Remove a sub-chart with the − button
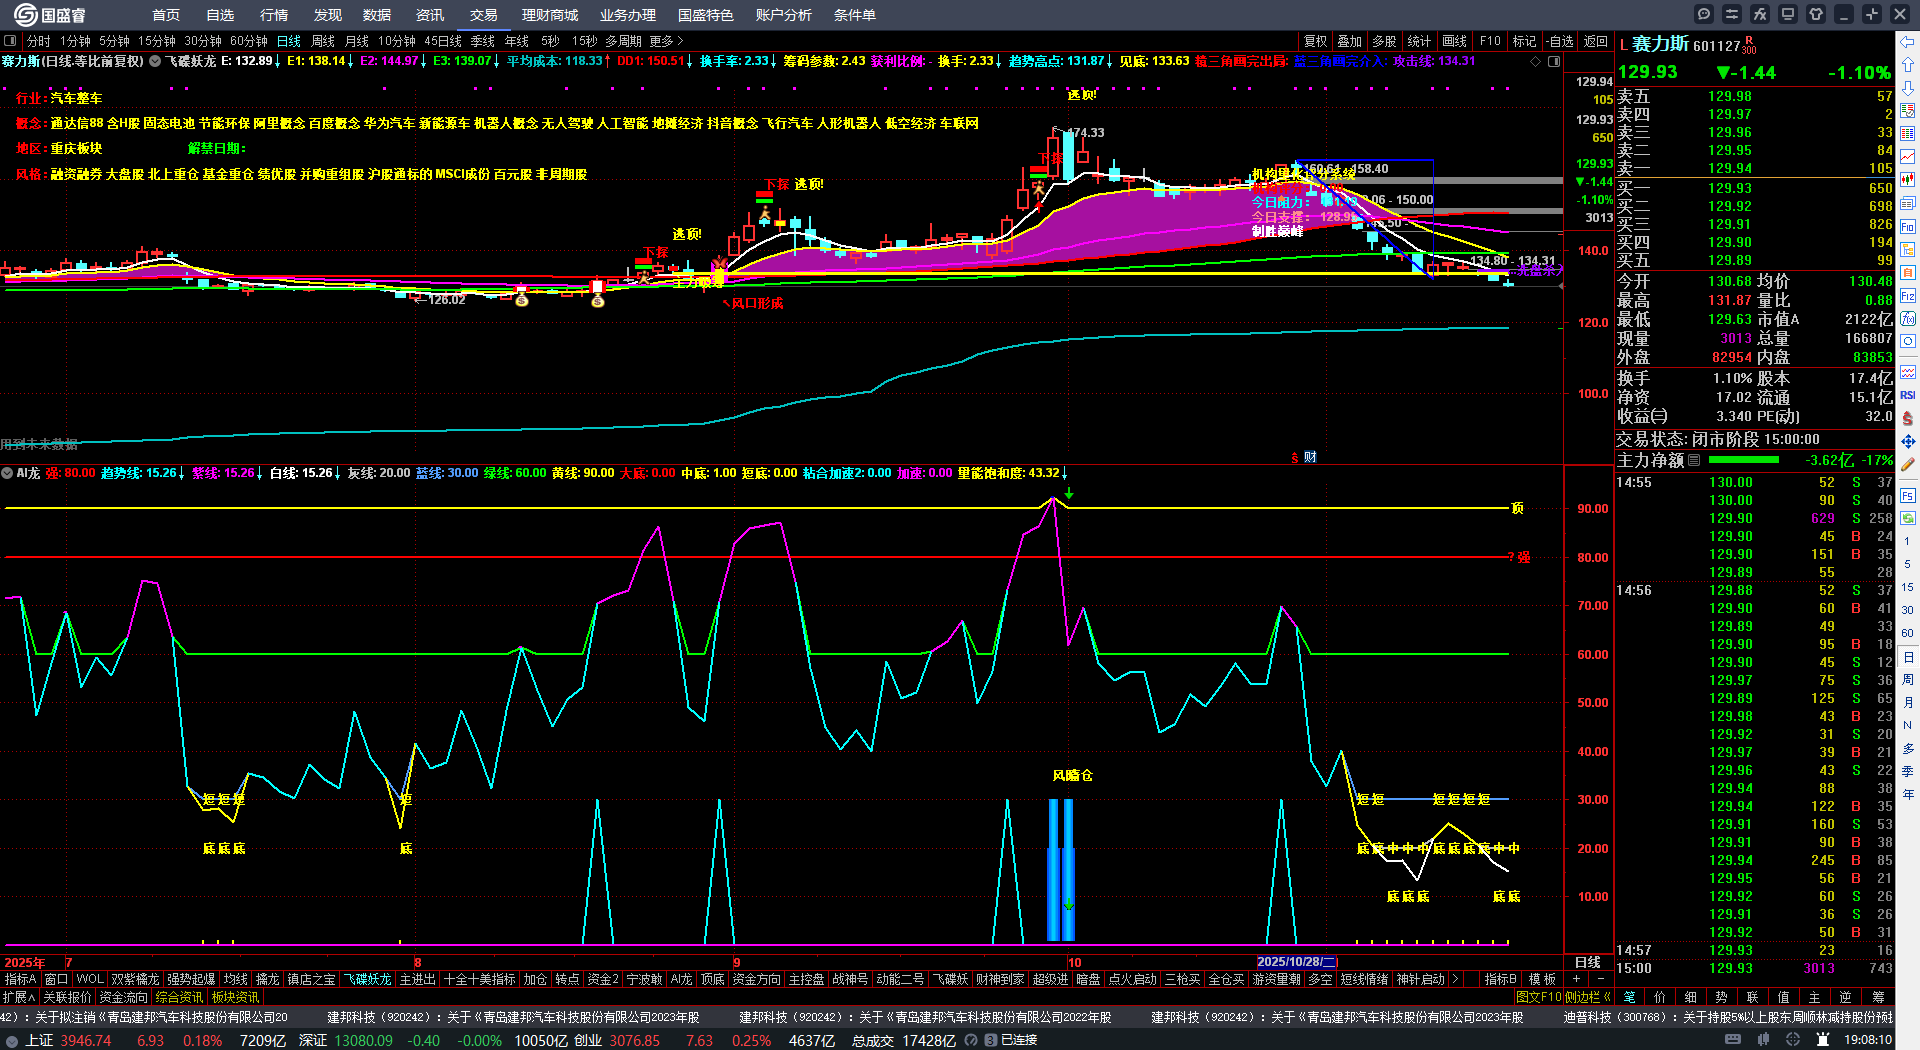 (x=1600, y=979)
